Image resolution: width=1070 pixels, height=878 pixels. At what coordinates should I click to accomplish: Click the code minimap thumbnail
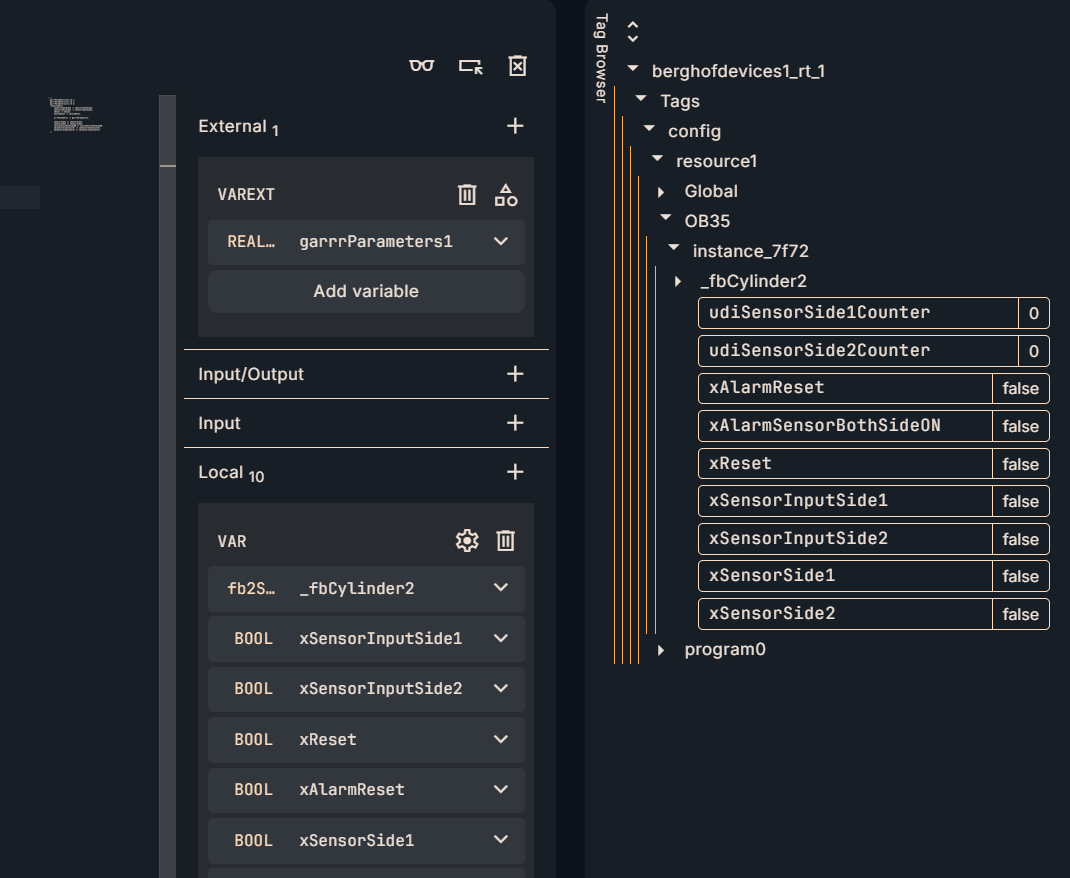click(x=75, y=115)
